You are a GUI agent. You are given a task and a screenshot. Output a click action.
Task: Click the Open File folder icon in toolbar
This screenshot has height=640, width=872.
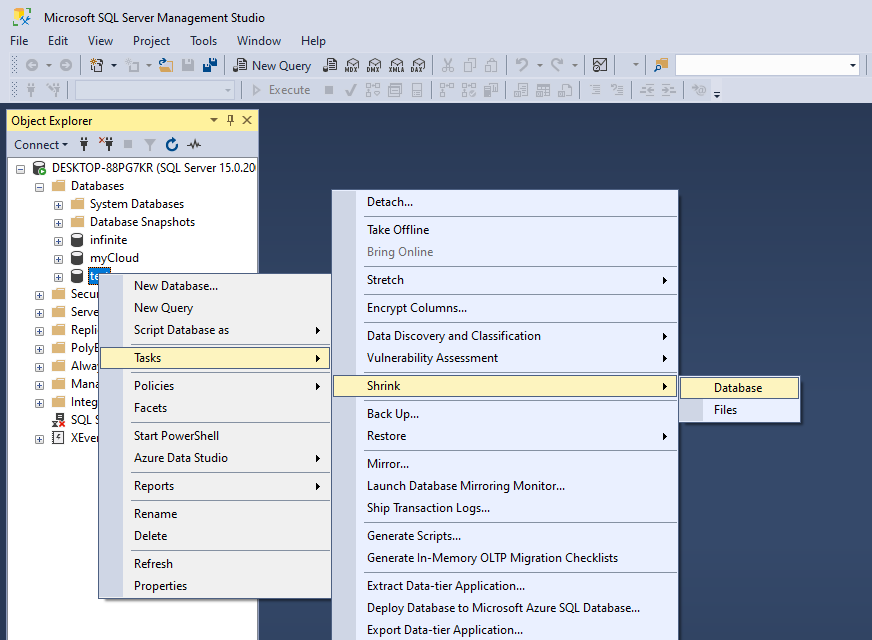click(166, 66)
